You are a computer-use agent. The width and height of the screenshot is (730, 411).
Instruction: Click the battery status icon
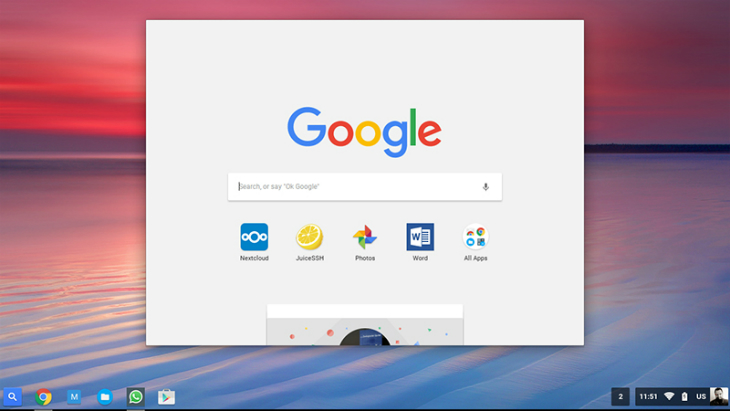click(x=684, y=397)
